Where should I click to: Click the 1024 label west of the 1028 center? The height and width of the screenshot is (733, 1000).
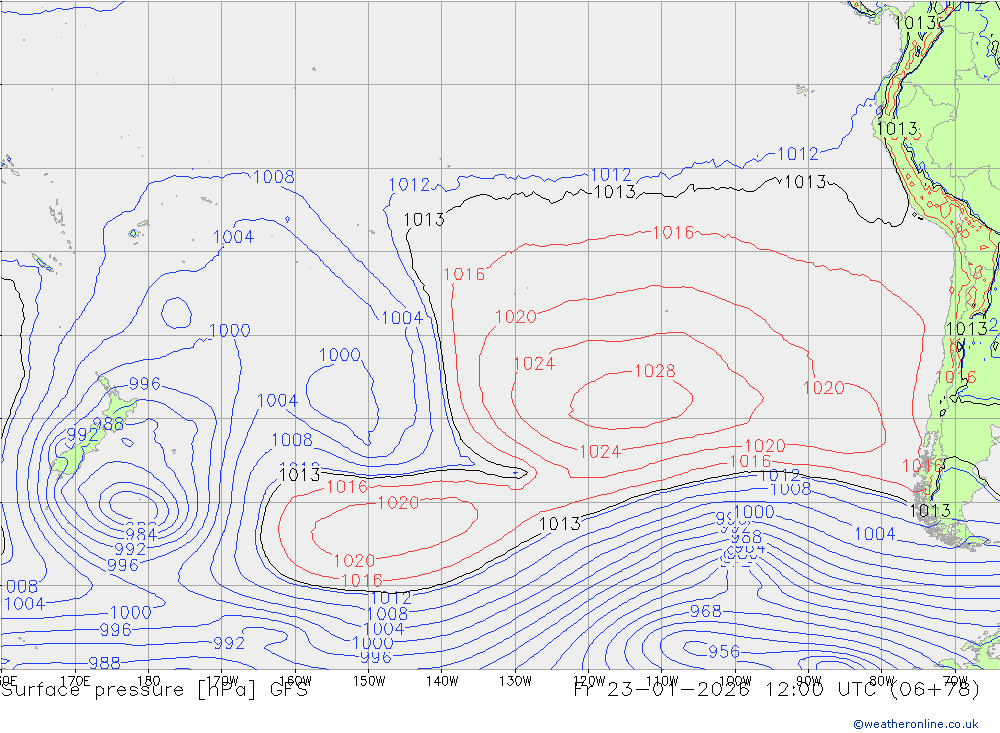(534, 364)
